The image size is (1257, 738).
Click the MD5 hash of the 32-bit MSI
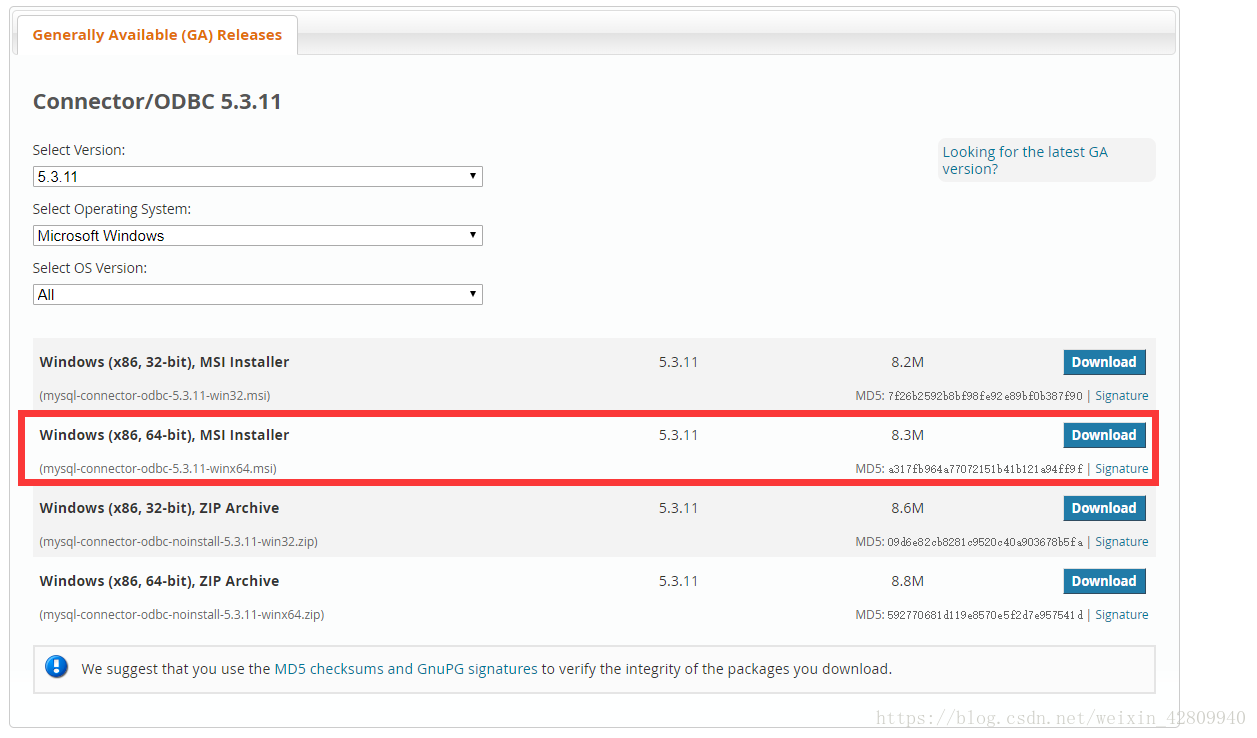(x=985, y=396)
